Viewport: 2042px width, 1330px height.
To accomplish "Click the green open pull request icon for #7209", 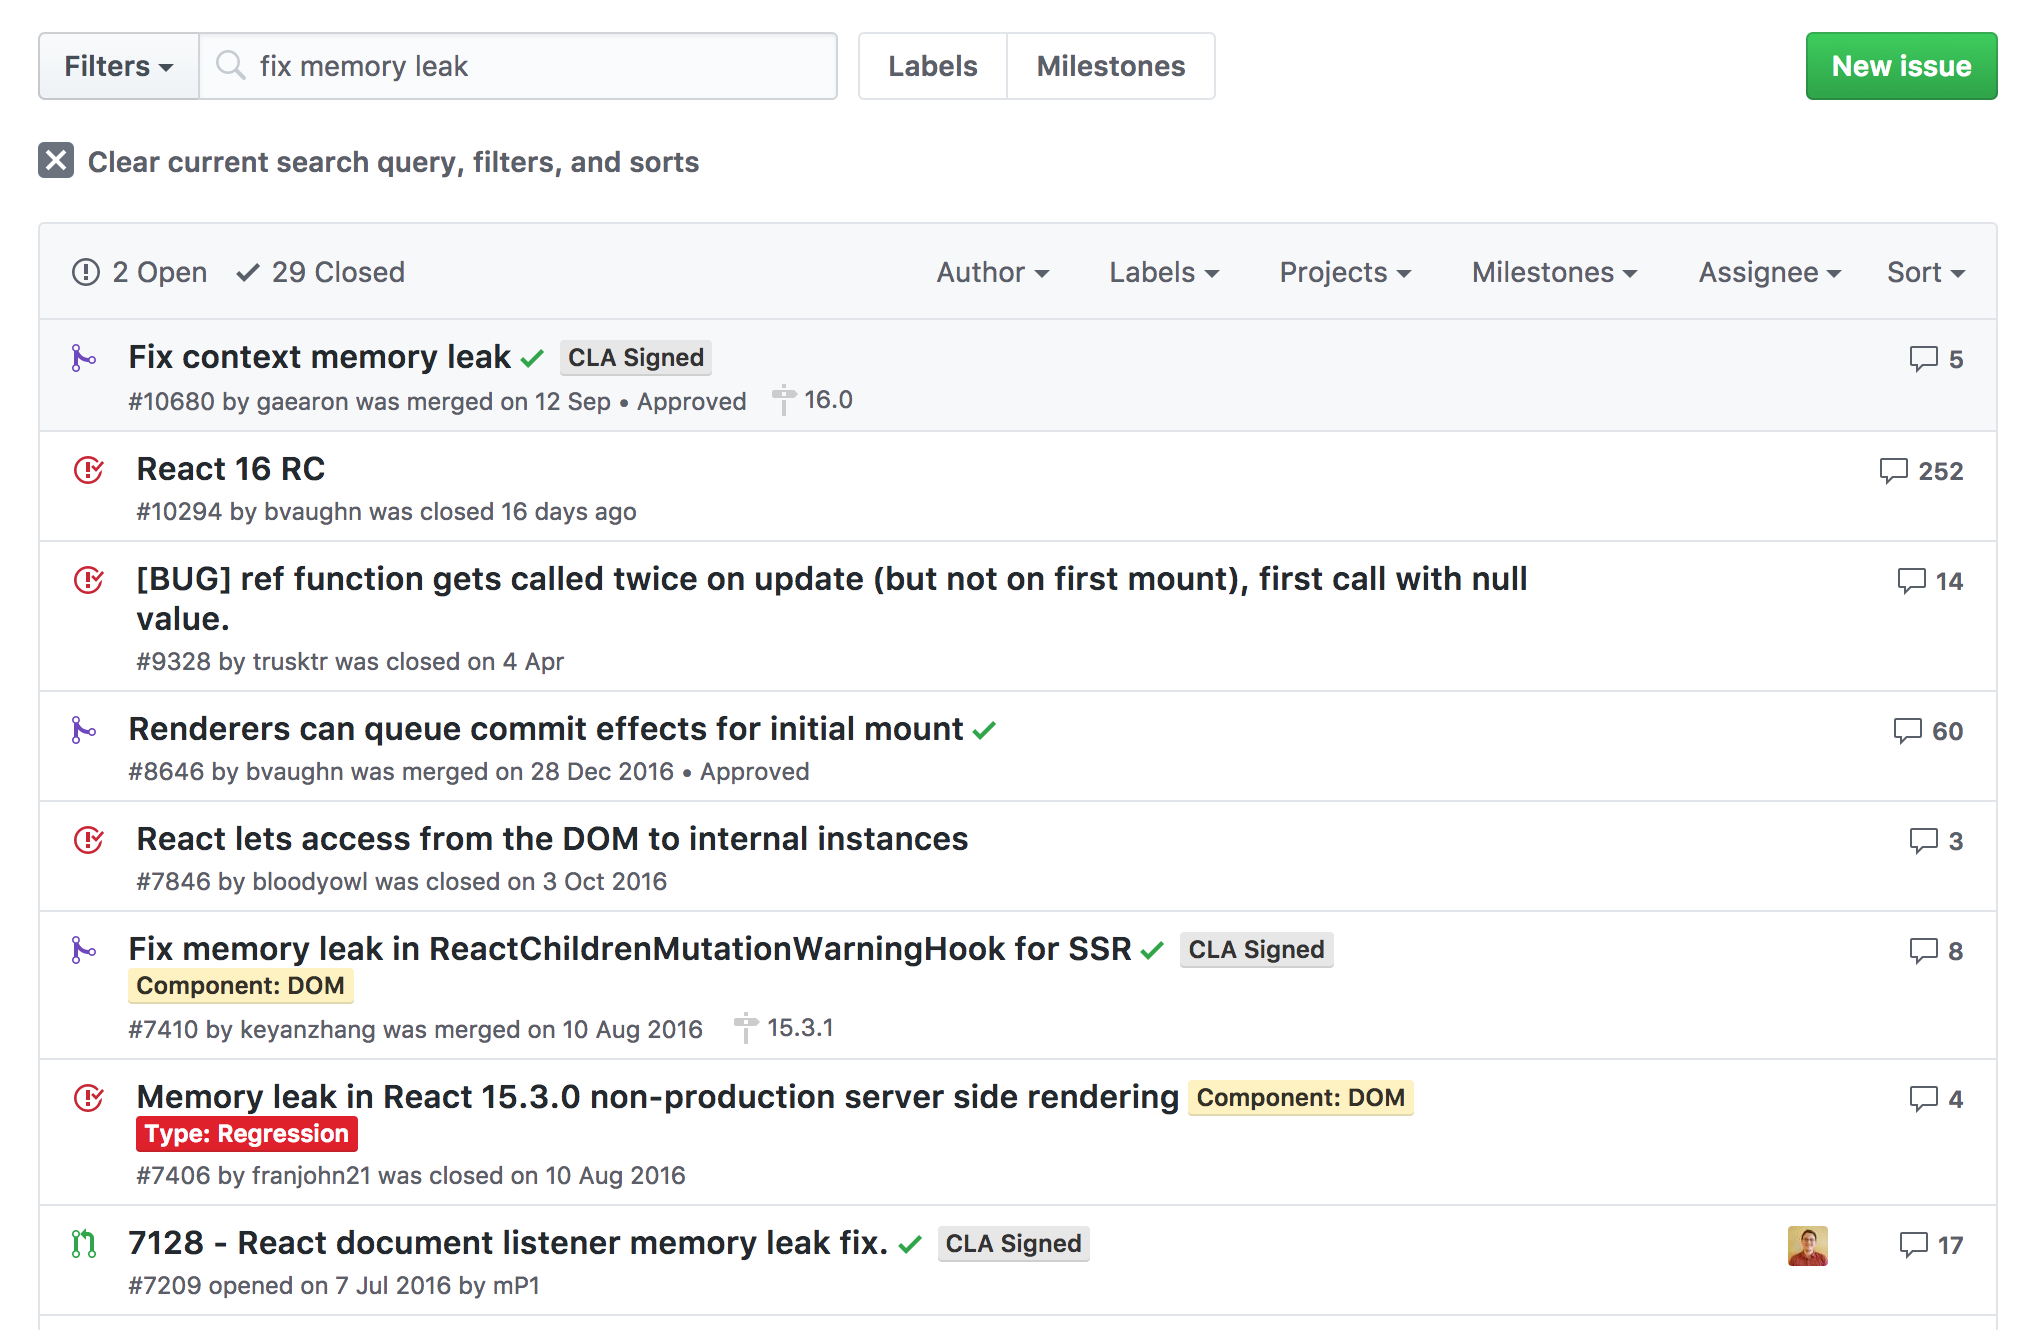I will point(84,1243).
